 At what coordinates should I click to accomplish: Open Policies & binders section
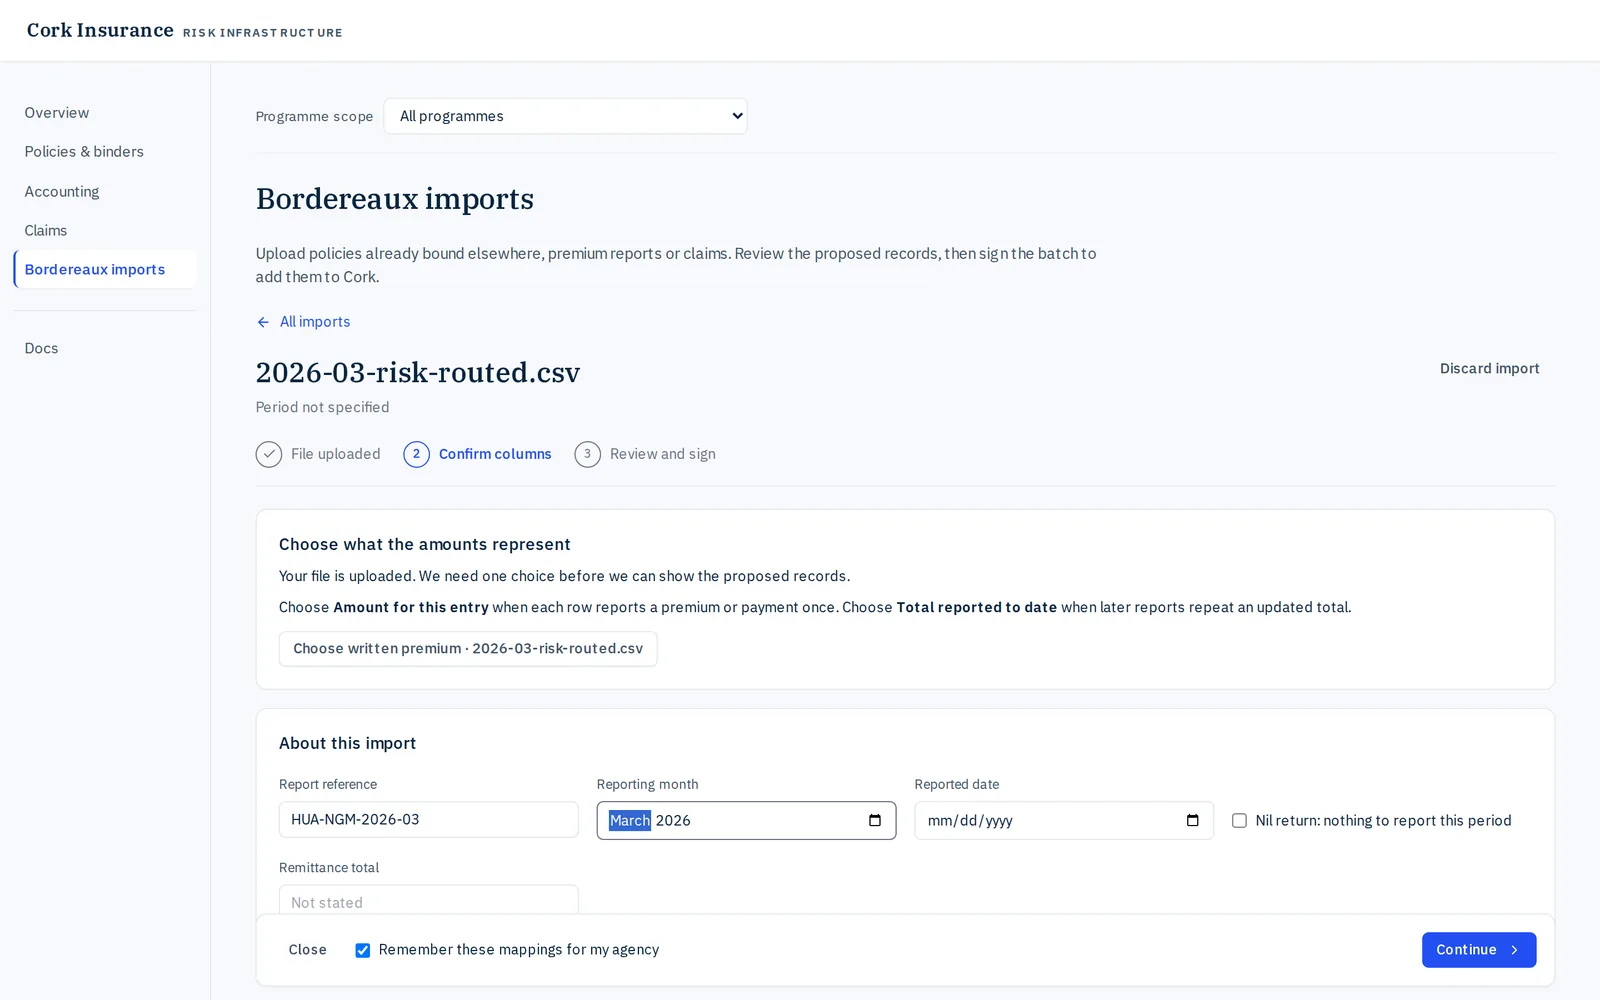[84, 152]
